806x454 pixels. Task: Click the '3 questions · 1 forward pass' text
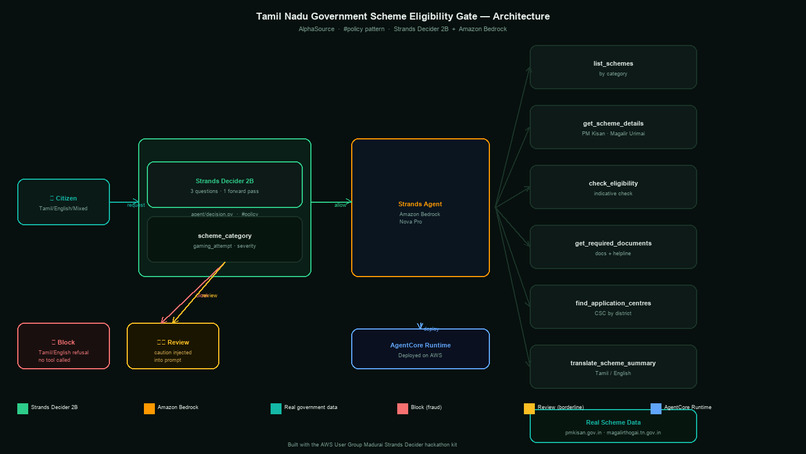click(x=225, y=191)
